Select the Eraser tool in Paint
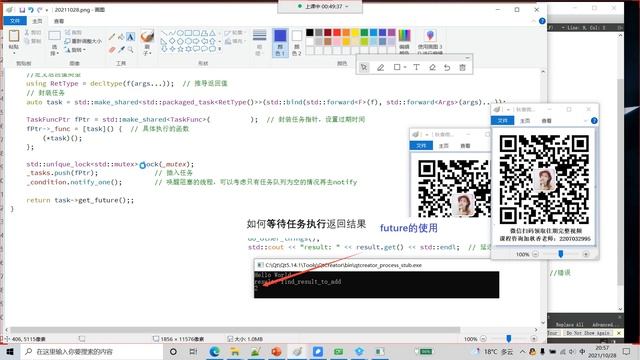This screenshot has height=360, width=640. click(112, 49)
